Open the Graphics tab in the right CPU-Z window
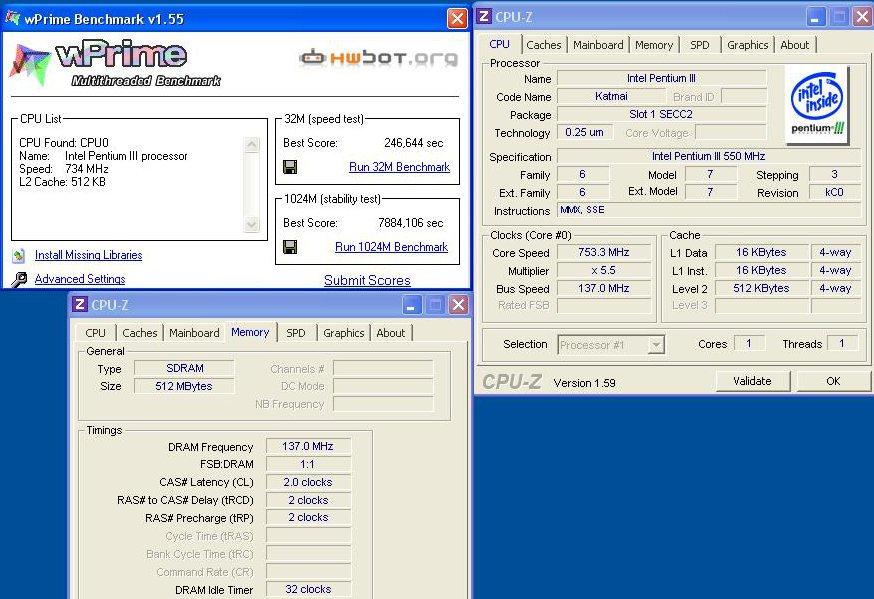This screenshot has height=599, width=874. tap(747, 45)
